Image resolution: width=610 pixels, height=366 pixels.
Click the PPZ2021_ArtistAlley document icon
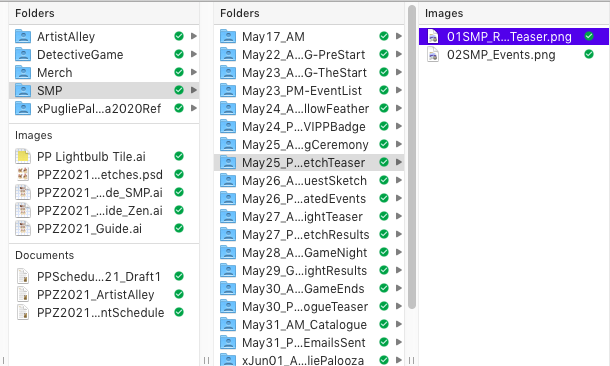pyautogui.click(x=23, y=294)
